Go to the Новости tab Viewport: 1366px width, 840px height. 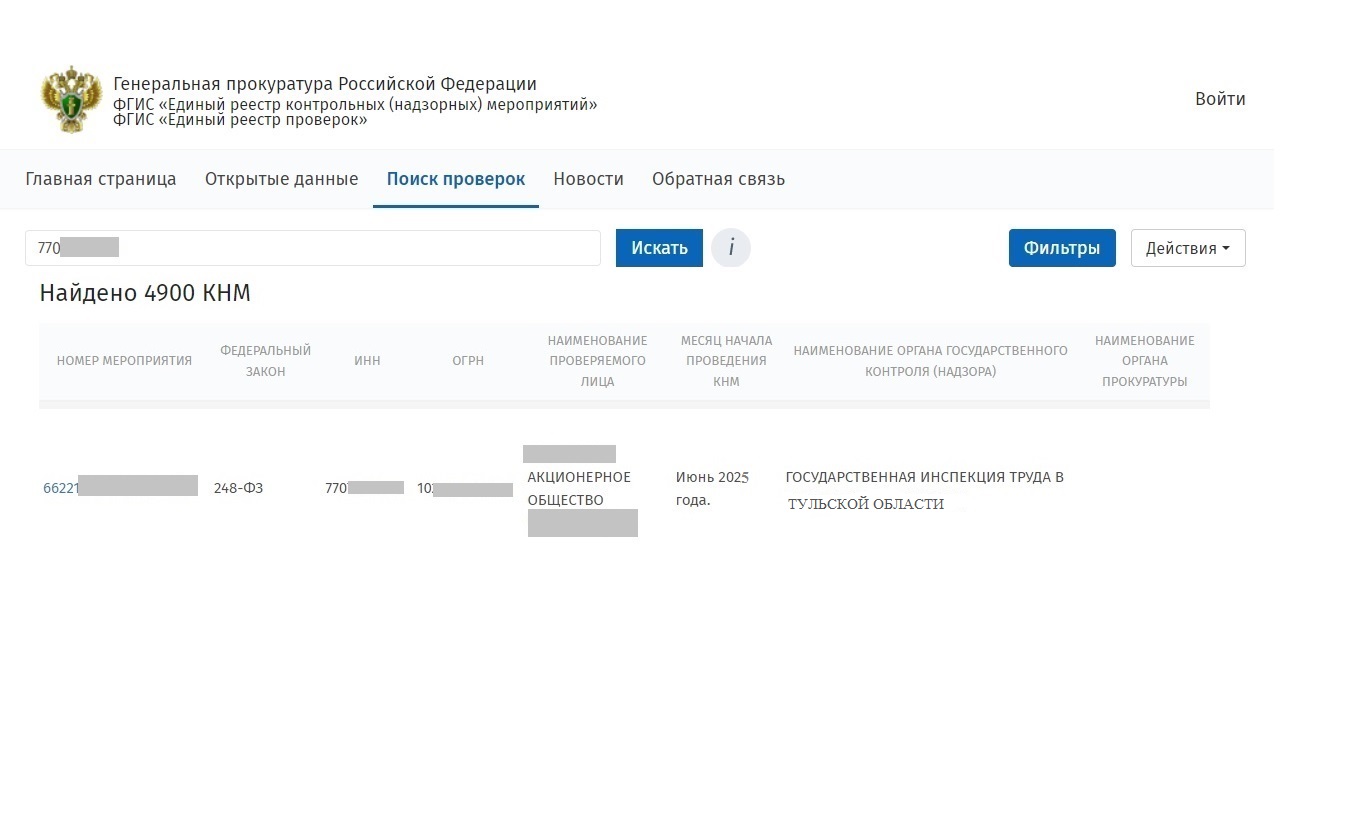point(588,179)
